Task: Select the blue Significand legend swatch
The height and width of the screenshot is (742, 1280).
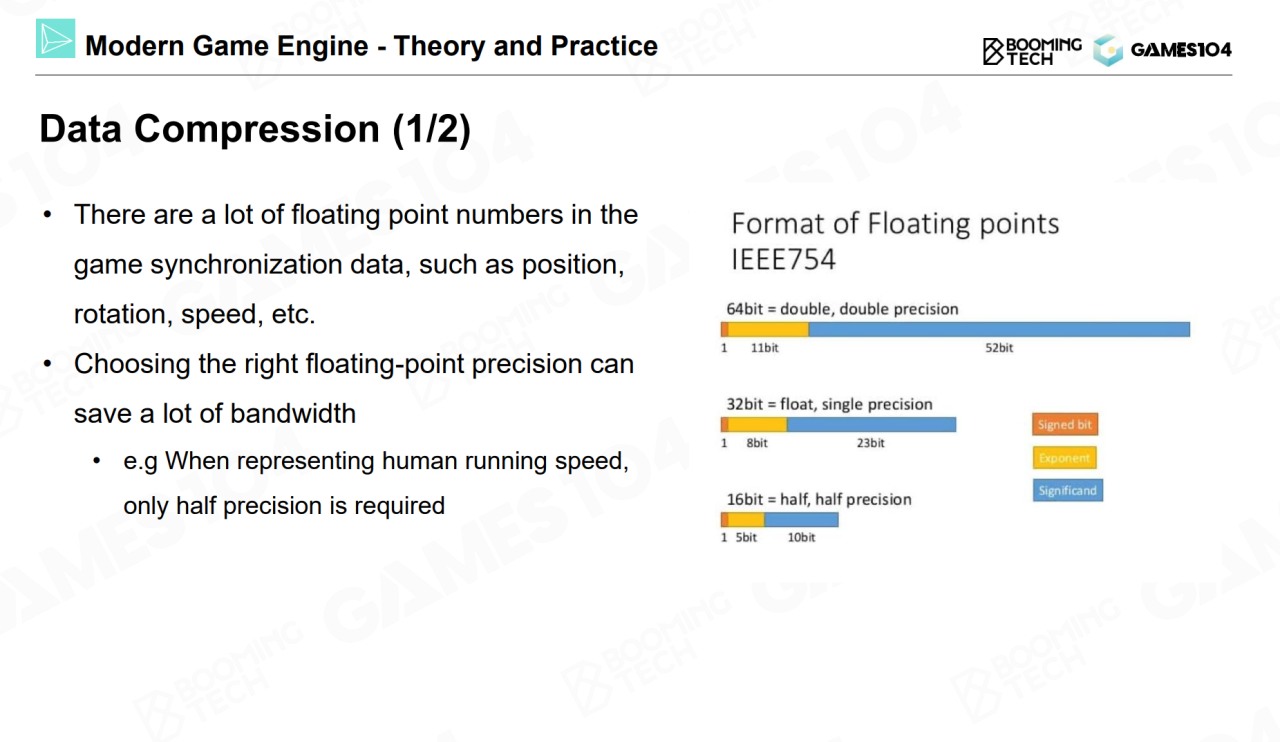Action: (x=1067, y=491)
